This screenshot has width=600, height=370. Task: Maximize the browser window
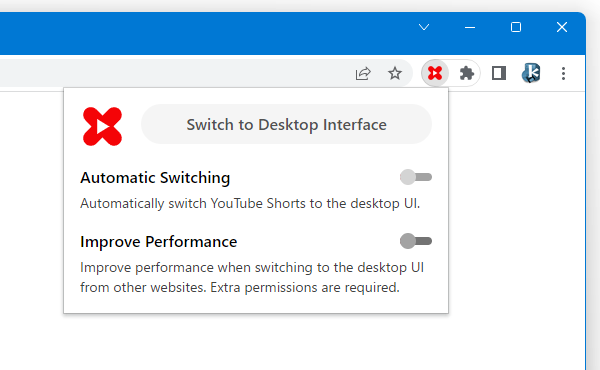(x=516, y=27)
